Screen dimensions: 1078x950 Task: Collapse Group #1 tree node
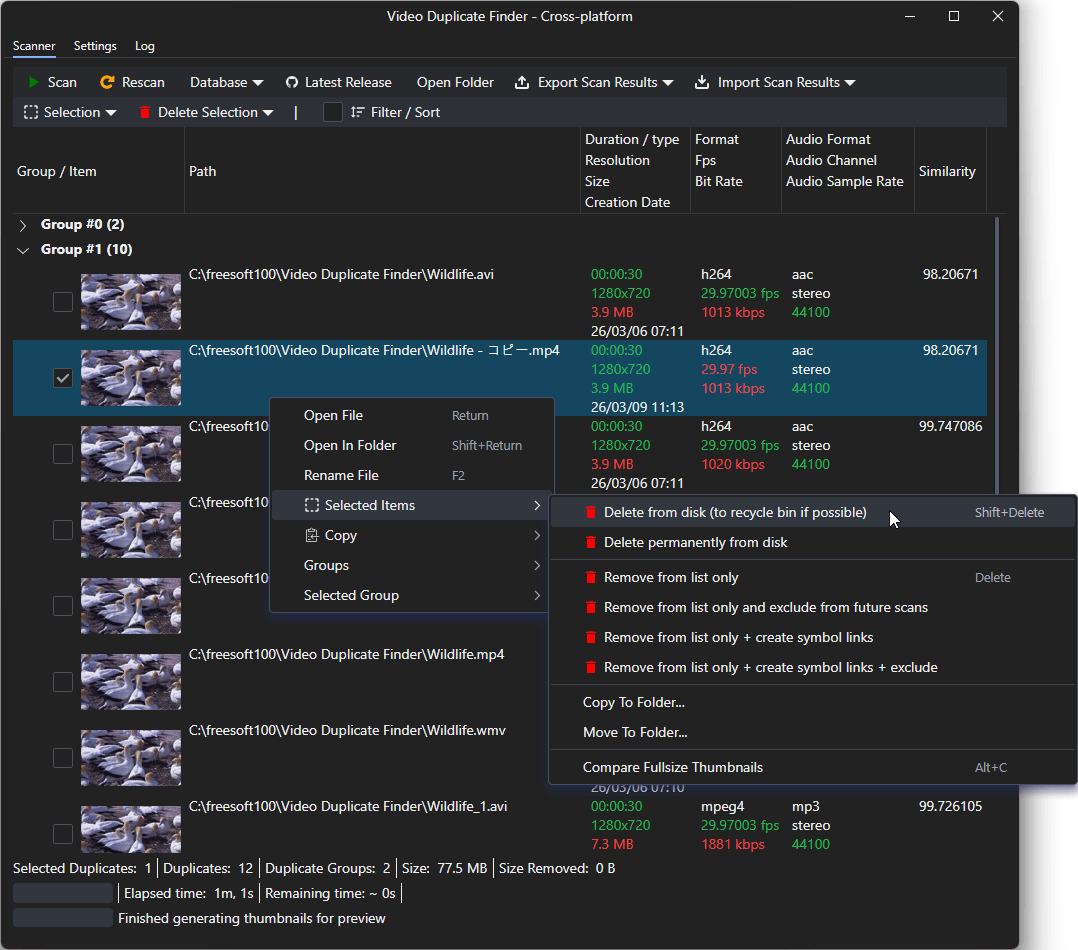[x=24, y=251]
